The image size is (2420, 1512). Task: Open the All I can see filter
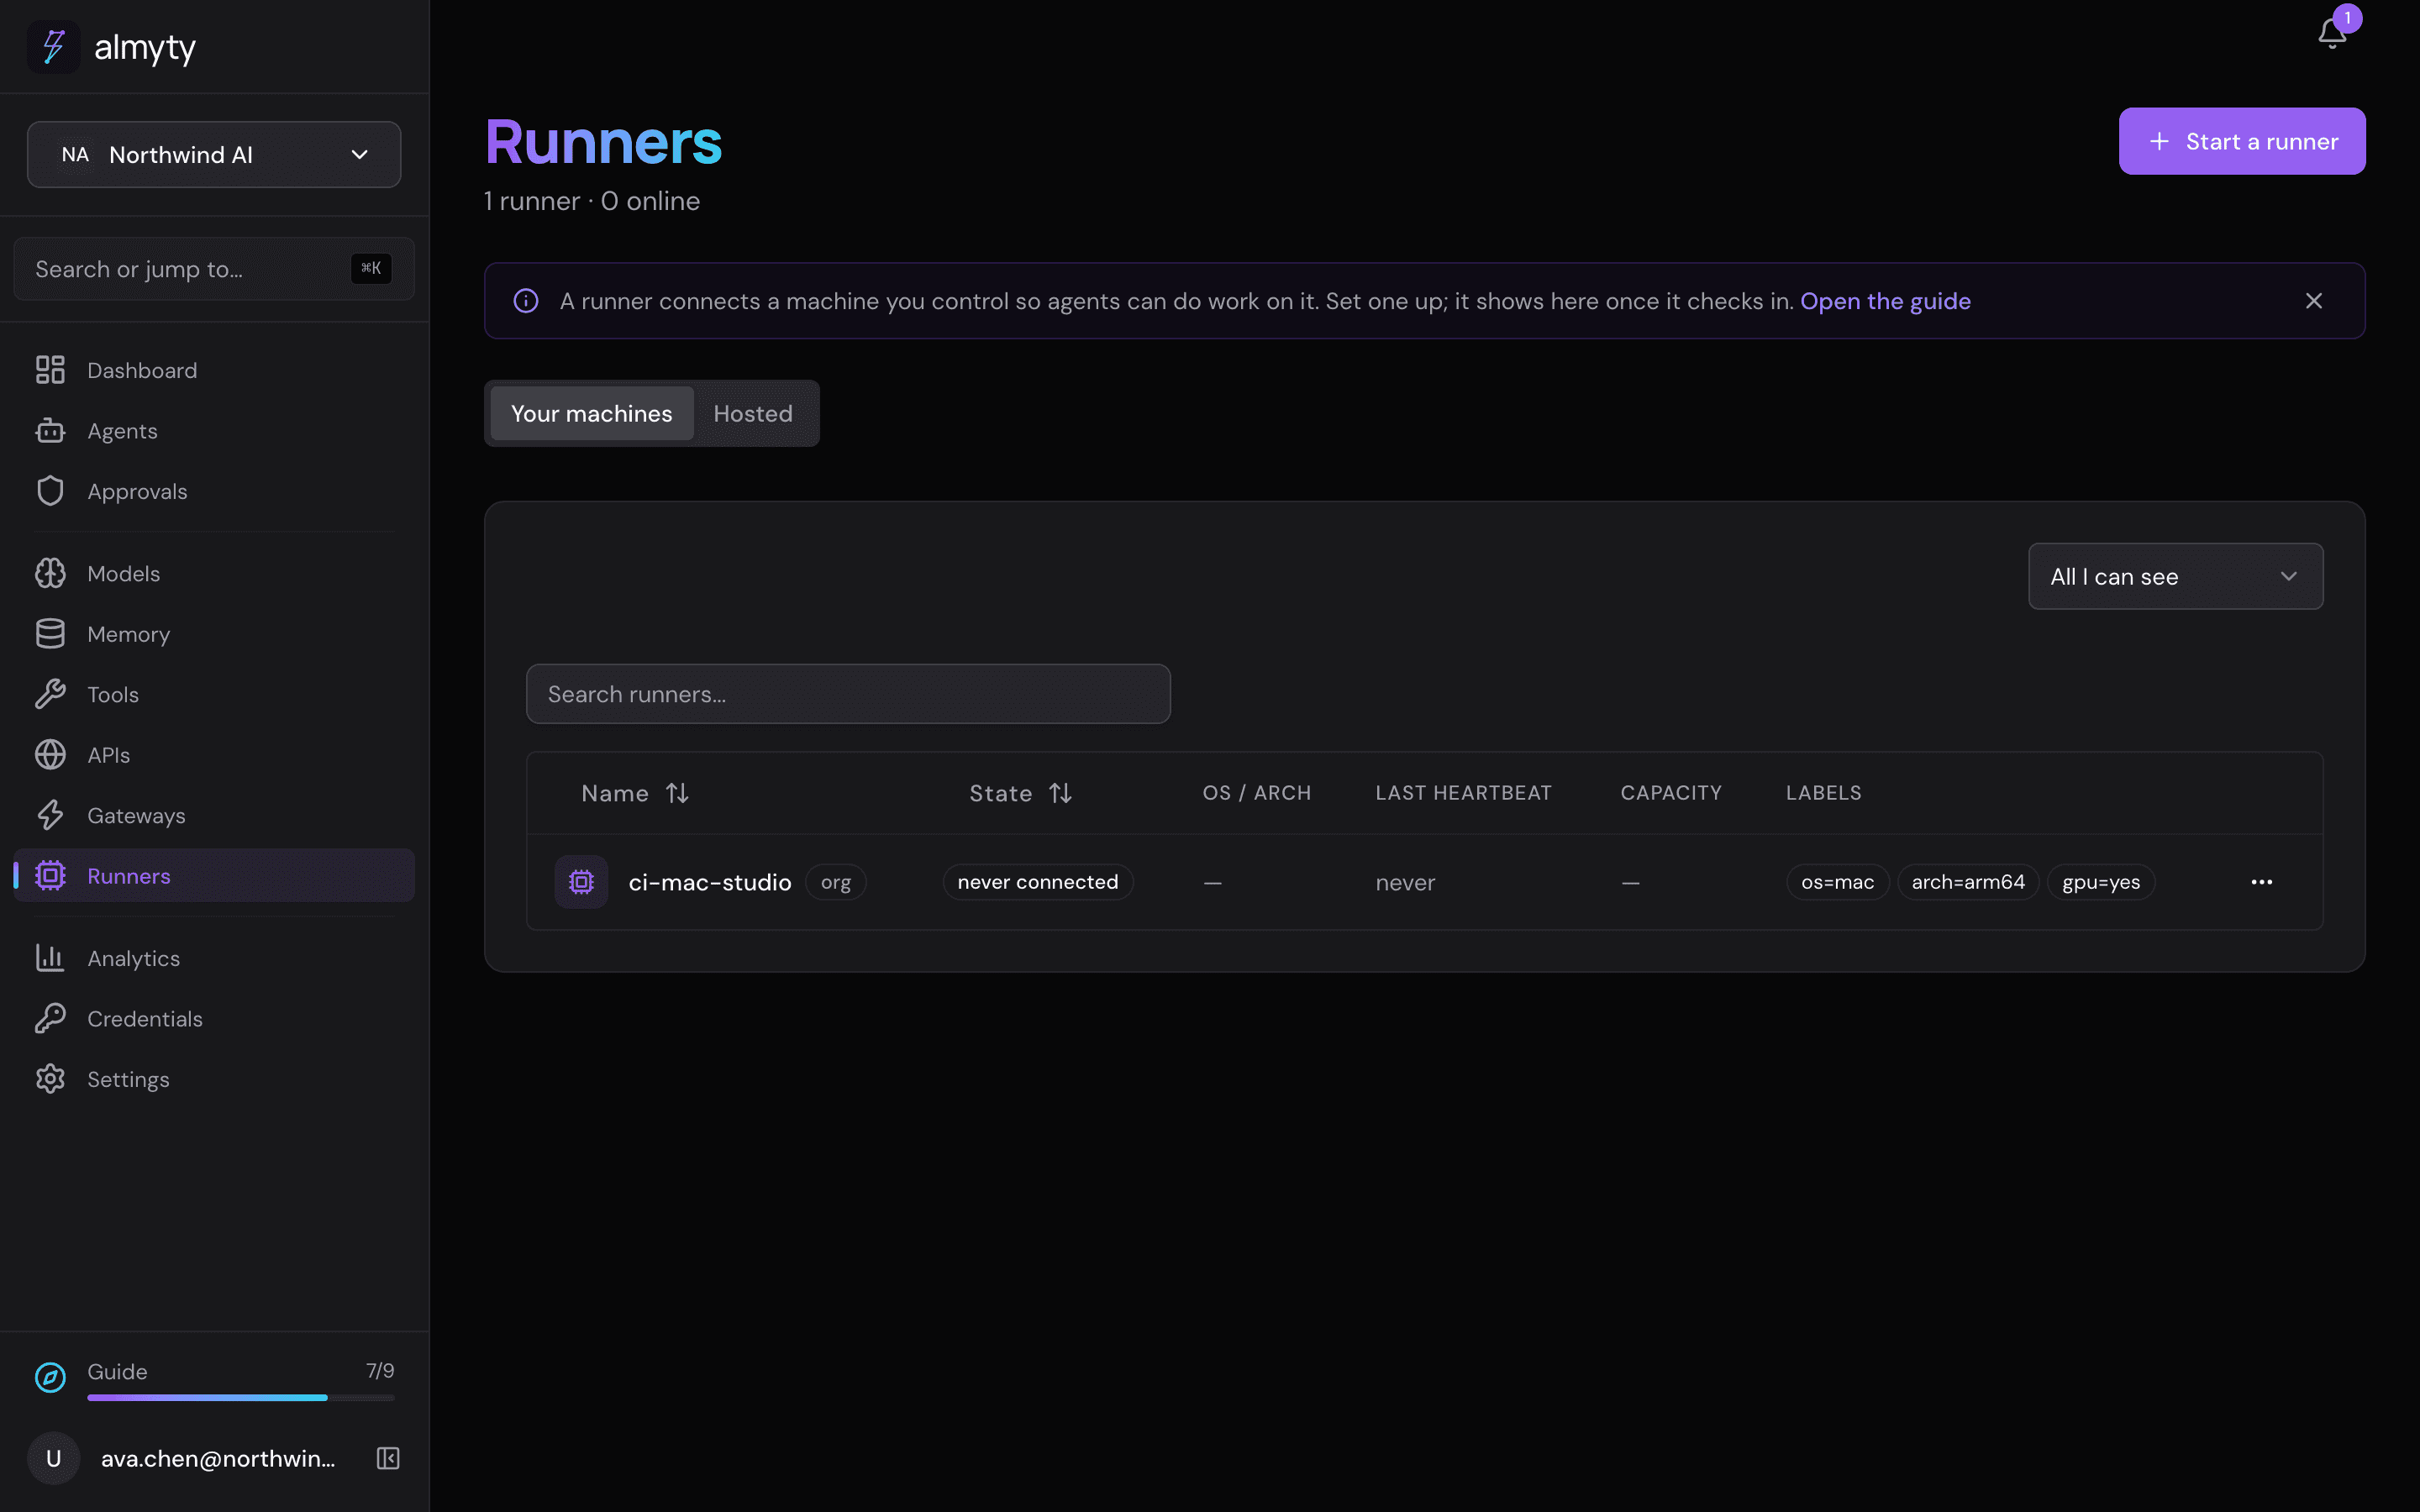2175,576
